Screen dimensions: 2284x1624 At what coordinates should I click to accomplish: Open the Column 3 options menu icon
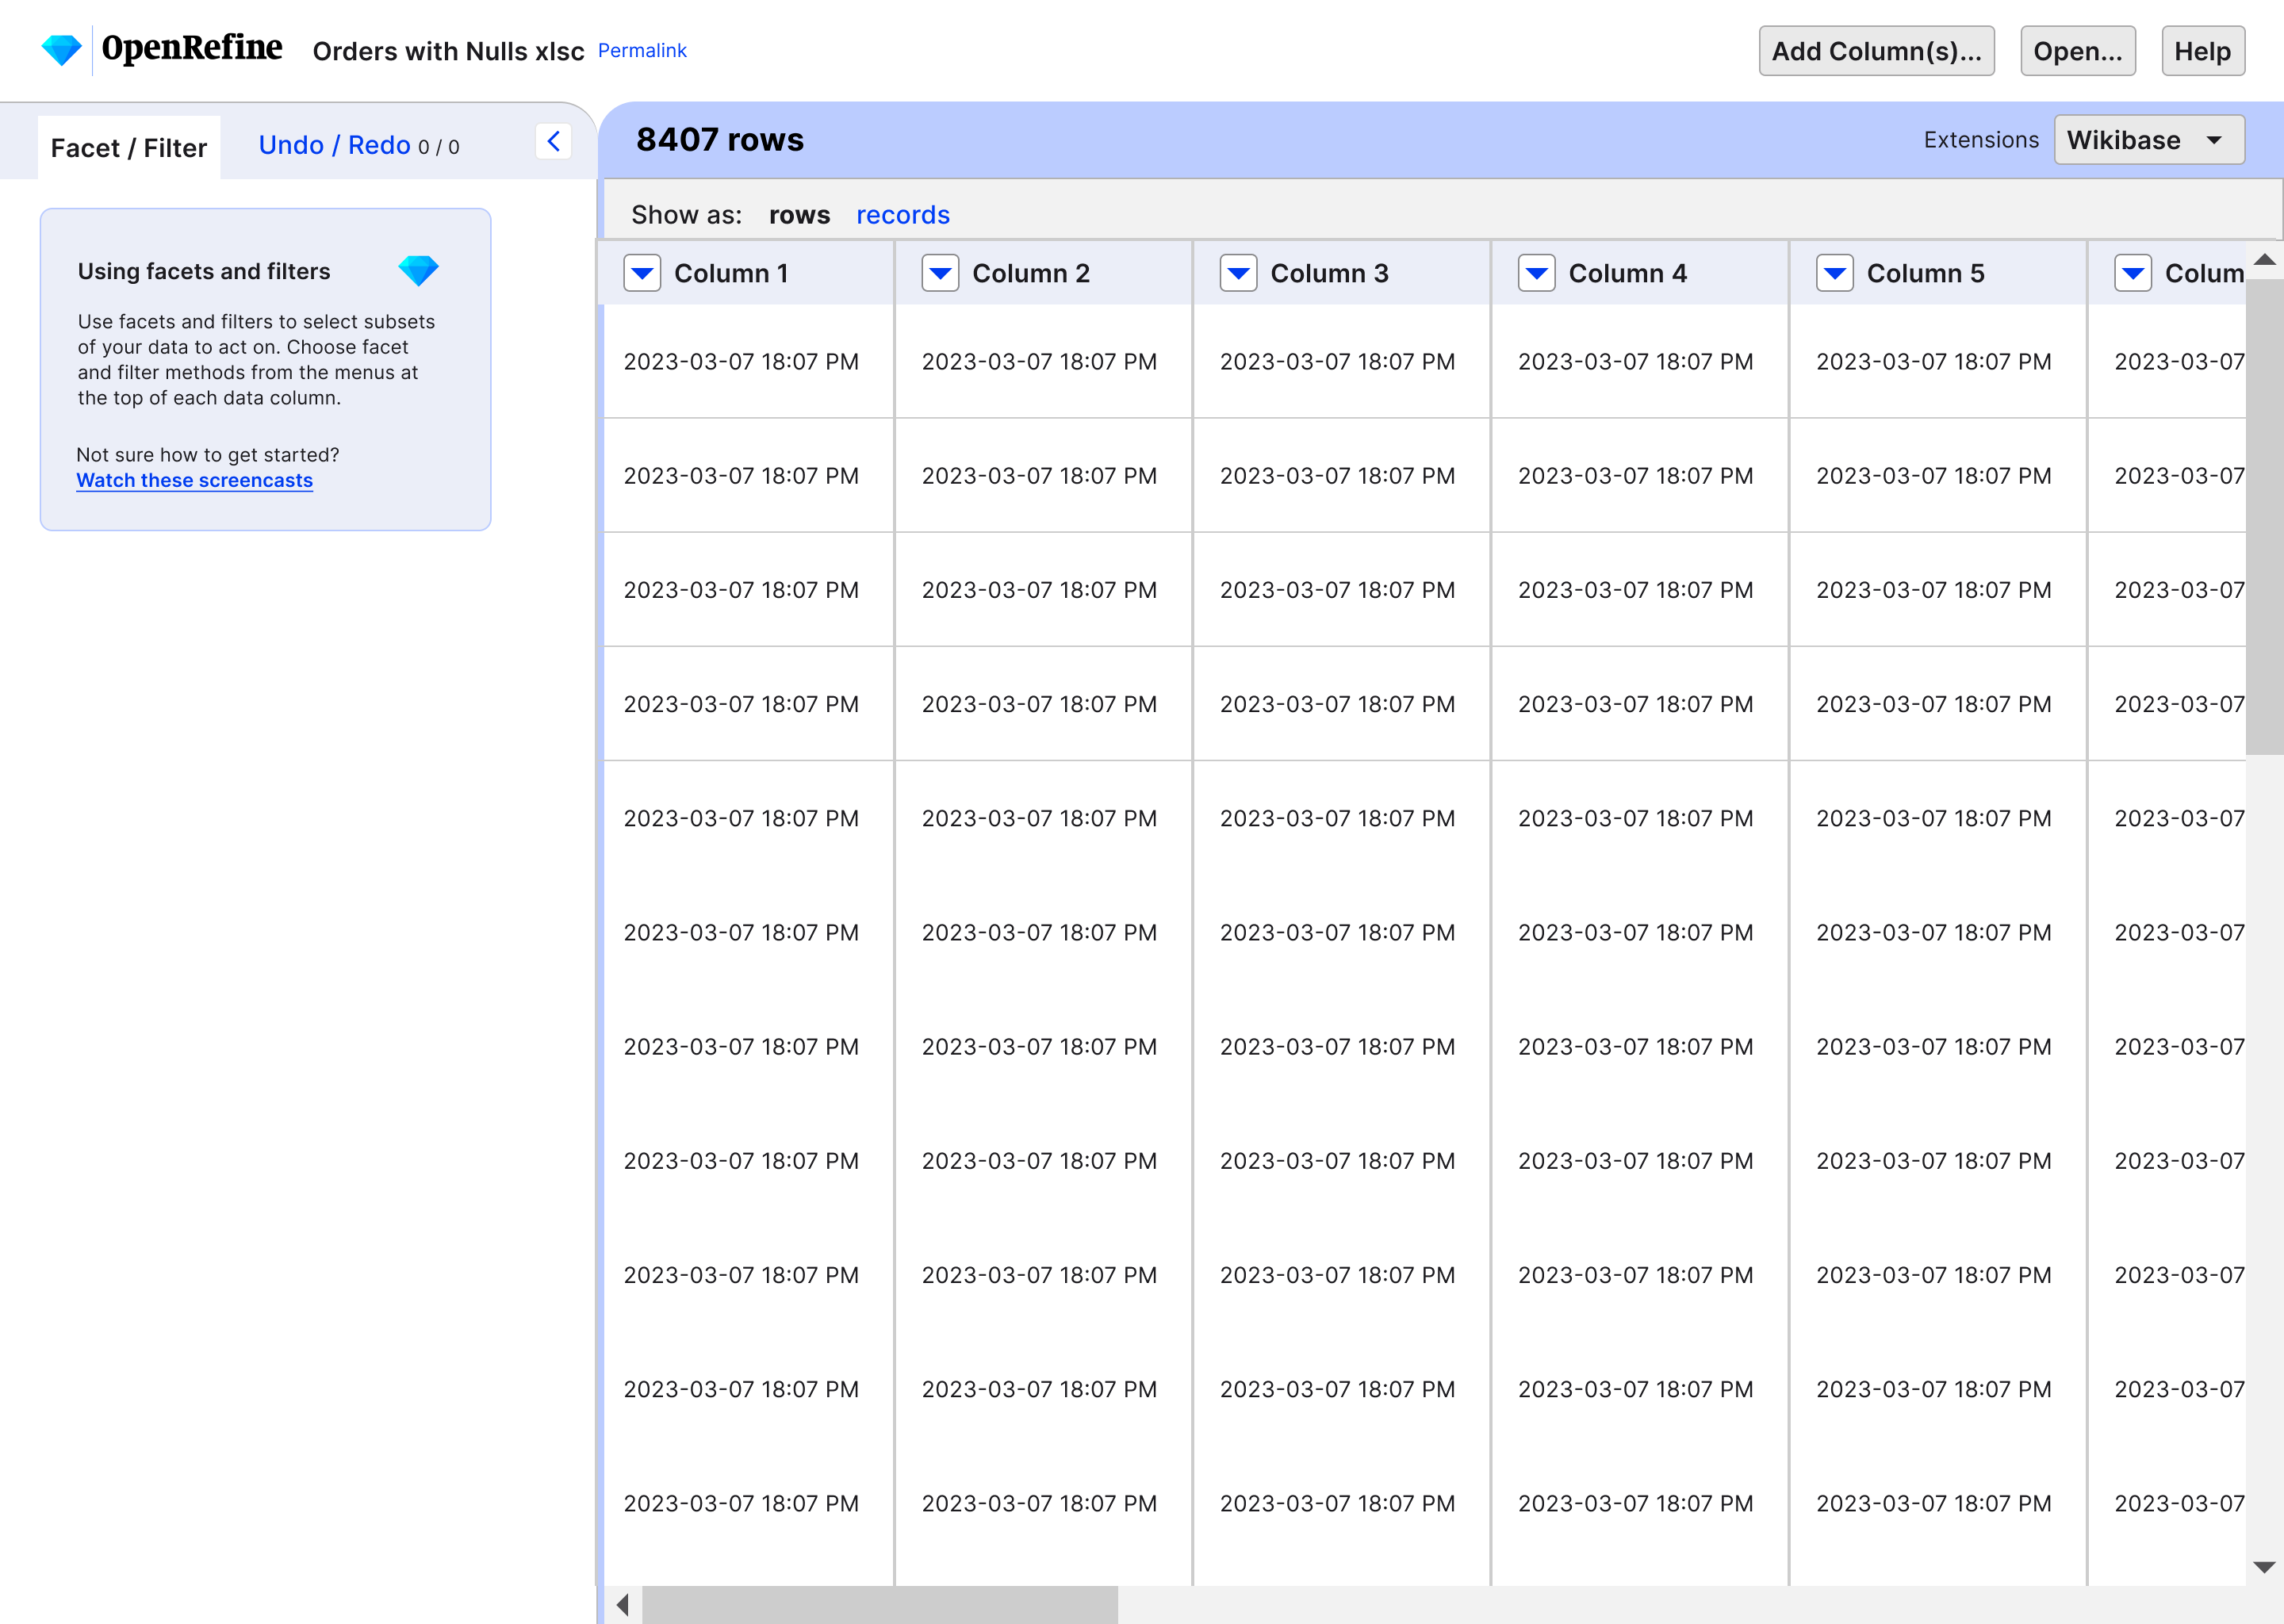click(1238, 273)
